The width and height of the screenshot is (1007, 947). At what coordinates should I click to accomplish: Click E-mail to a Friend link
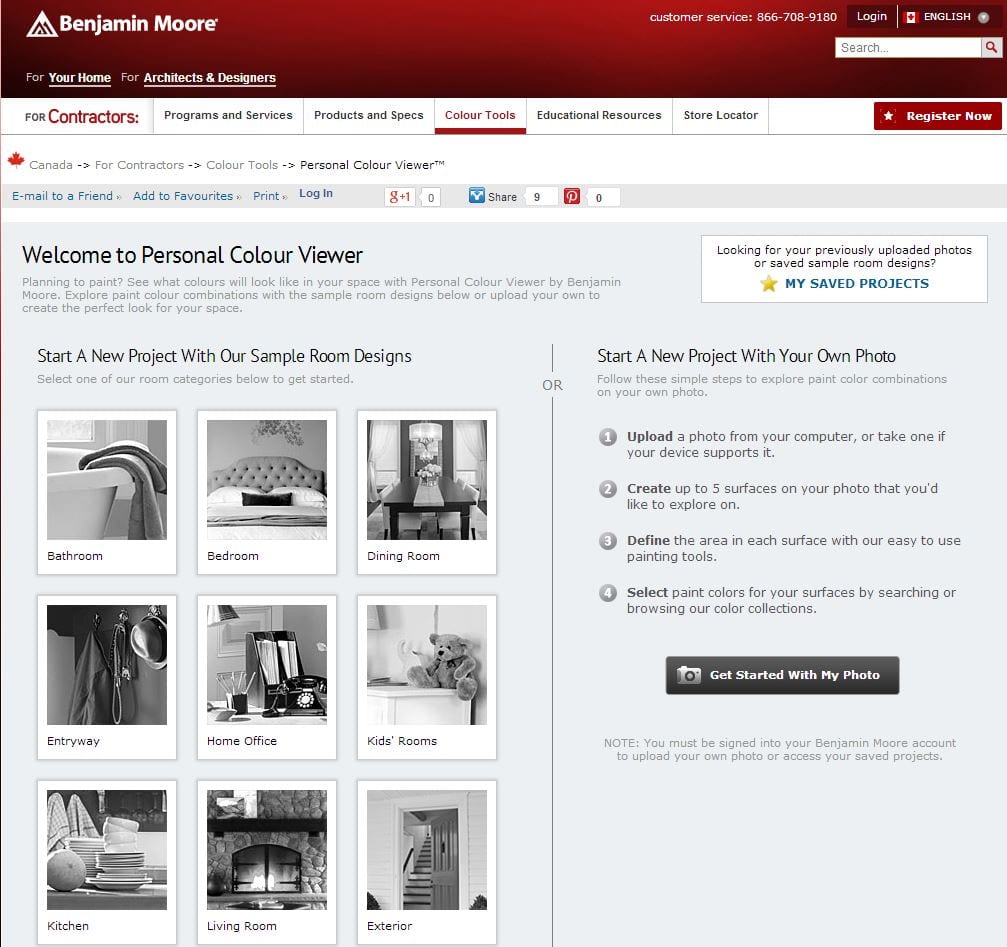click(62, 196)
